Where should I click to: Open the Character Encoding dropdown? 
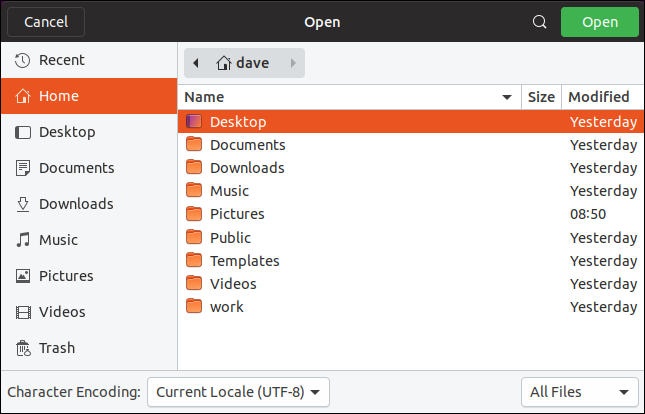(238, 392)
